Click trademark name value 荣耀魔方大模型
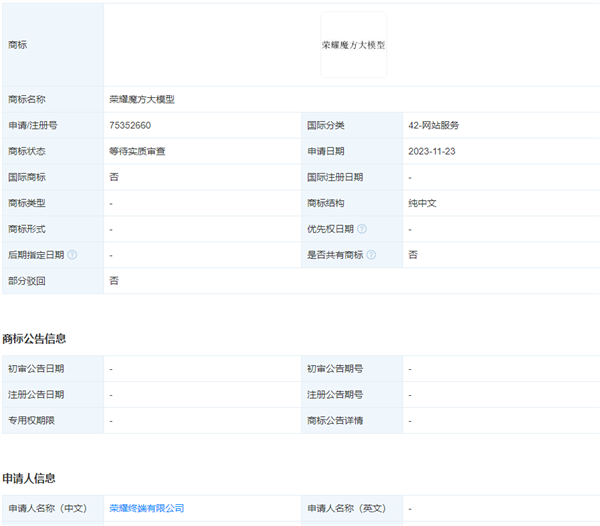This screenshot has height=526, width=600. [x=142, y=99]
